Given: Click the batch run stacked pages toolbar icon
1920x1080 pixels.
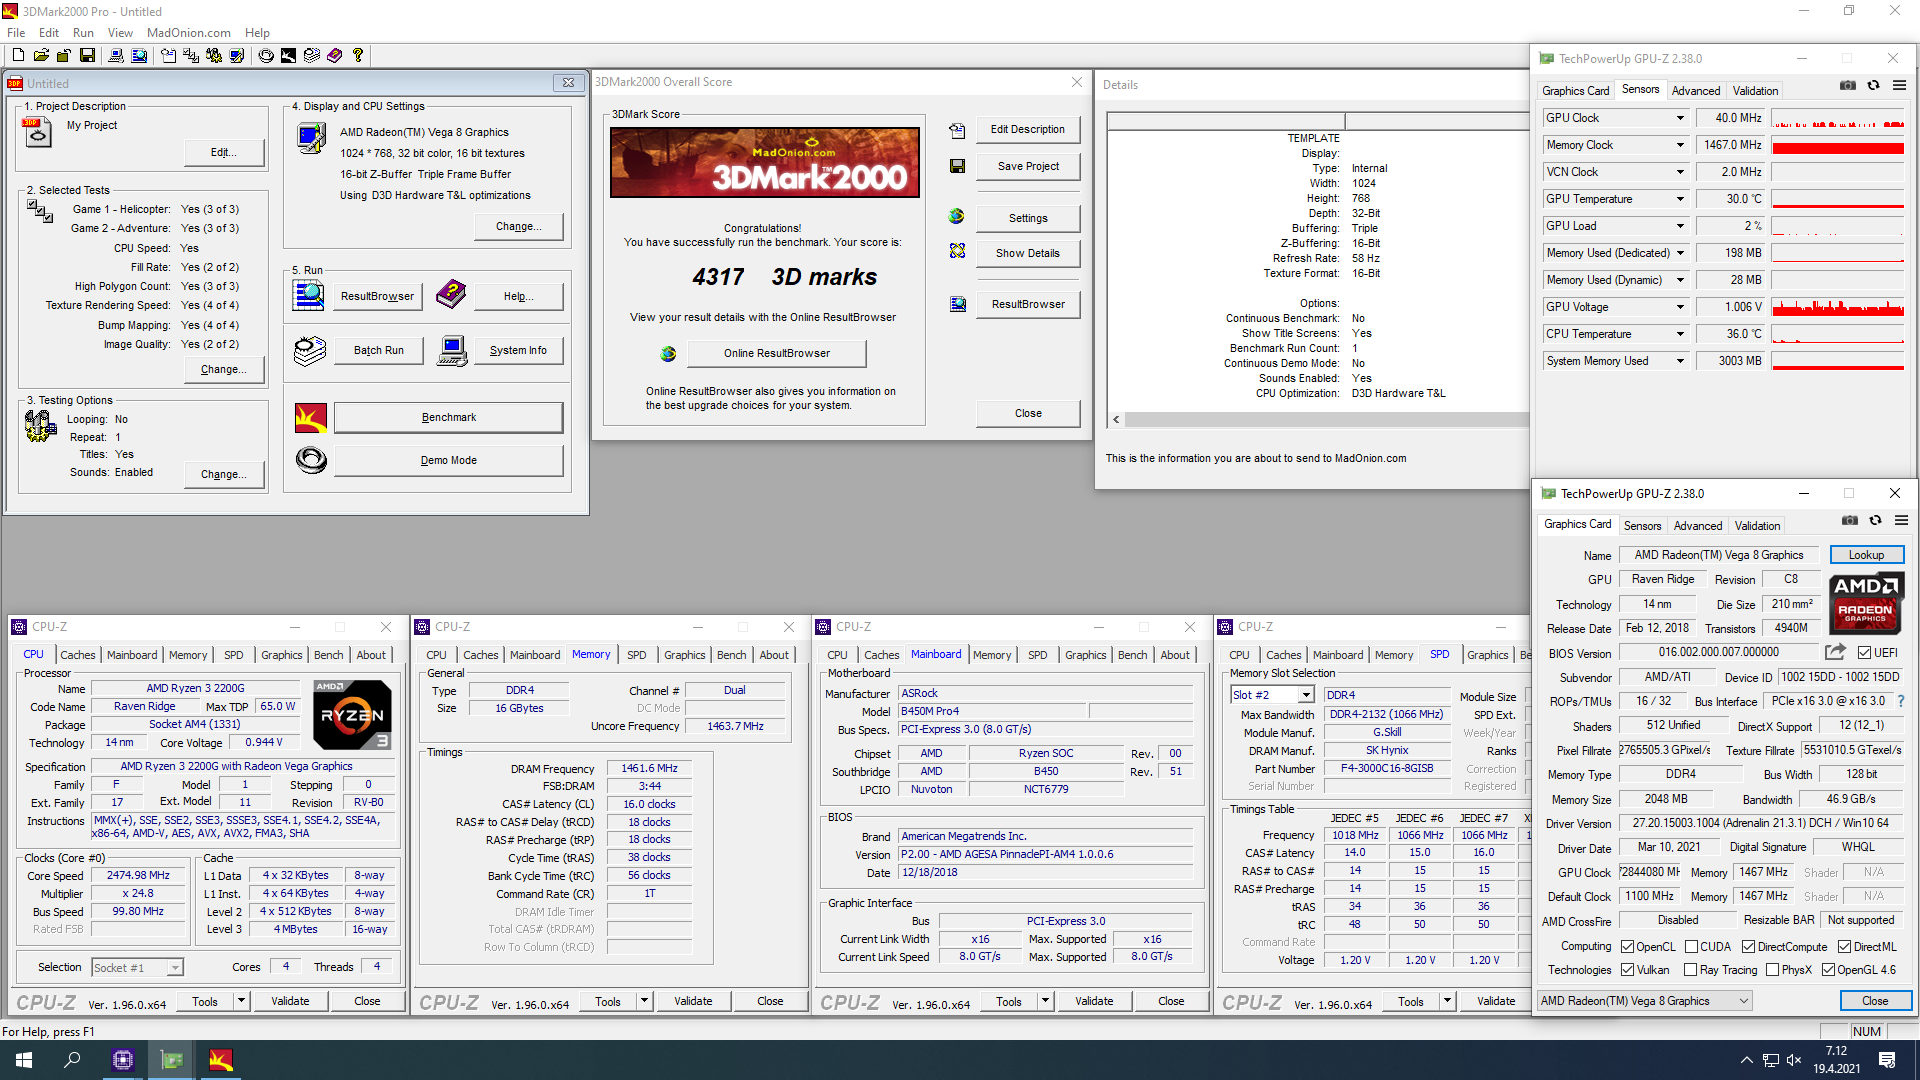Looking at the screenshot, I should click(x=312, y=56).
